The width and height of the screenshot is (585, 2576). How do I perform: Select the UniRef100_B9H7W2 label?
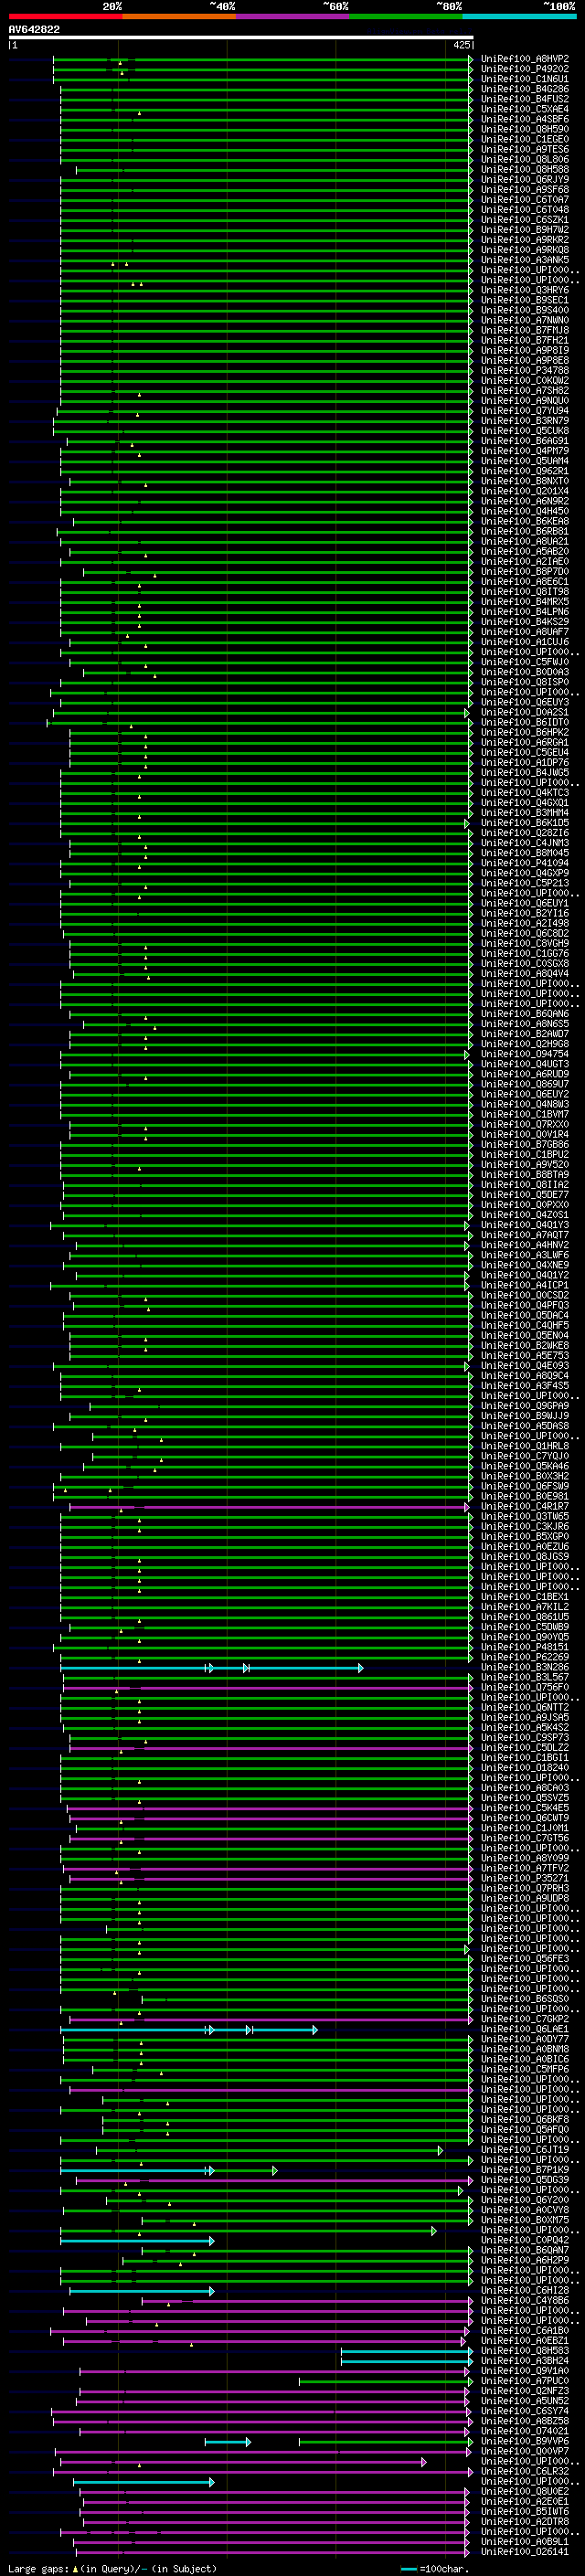coord(524,230)
